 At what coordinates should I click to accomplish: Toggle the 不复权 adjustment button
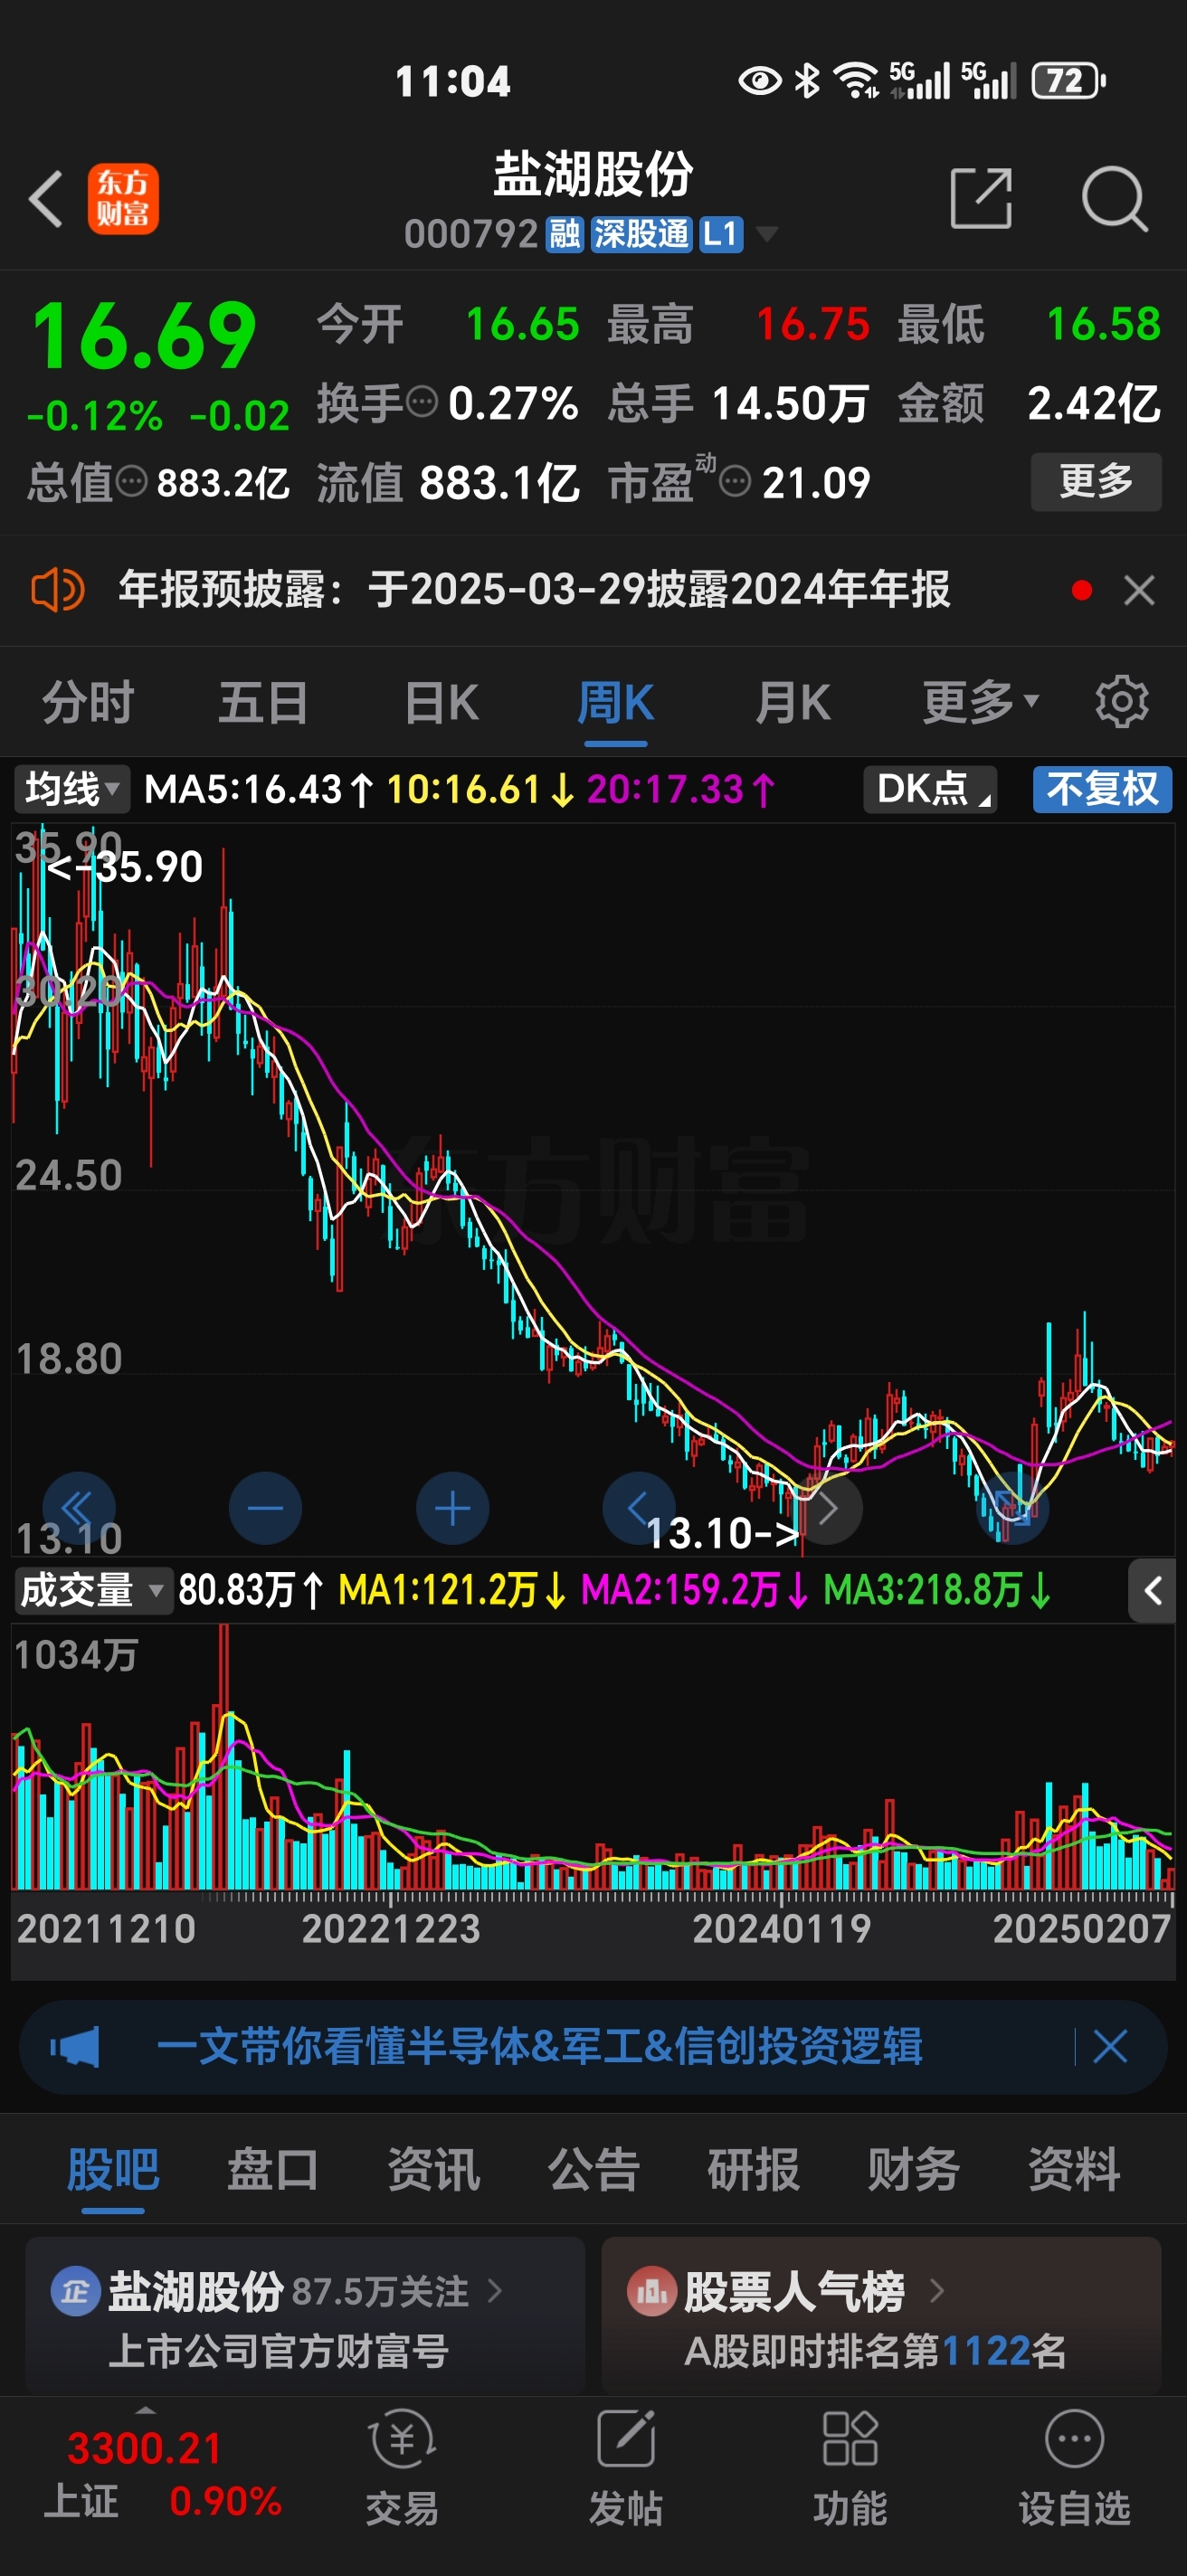(1102, 789)
